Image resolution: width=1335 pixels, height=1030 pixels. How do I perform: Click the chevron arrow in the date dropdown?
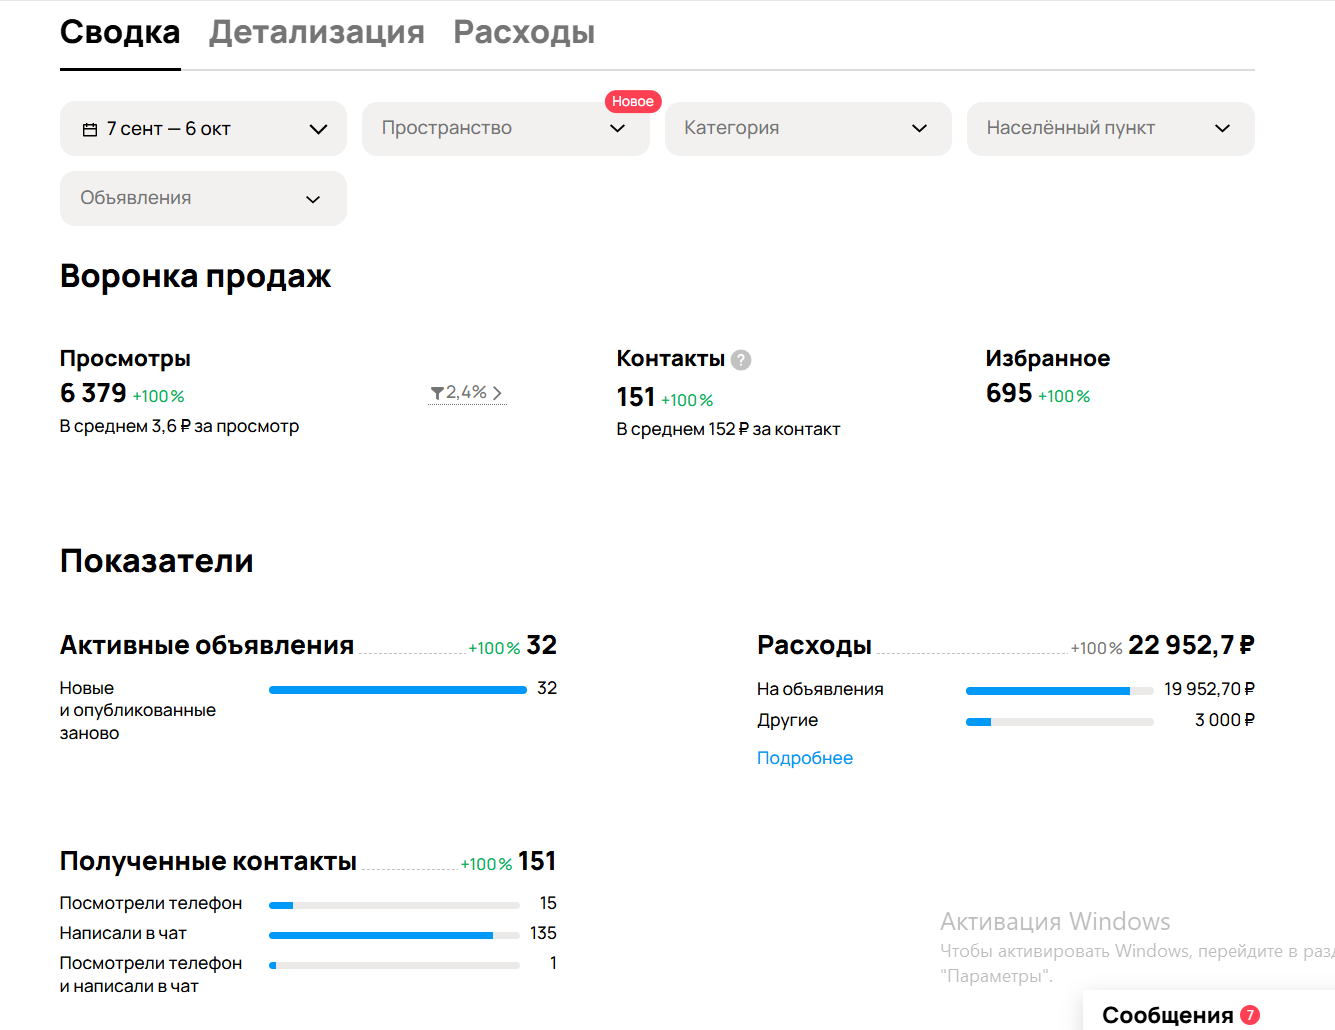point(318,129)
